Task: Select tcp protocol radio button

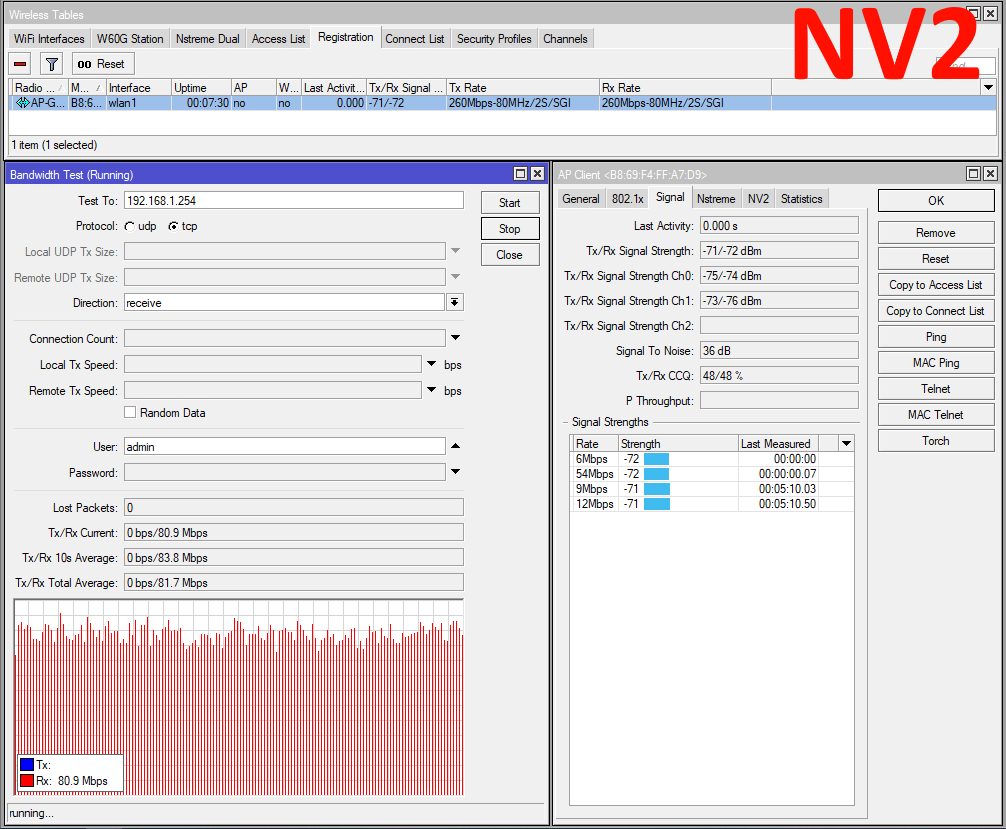Action: click(x=173, y=226)
